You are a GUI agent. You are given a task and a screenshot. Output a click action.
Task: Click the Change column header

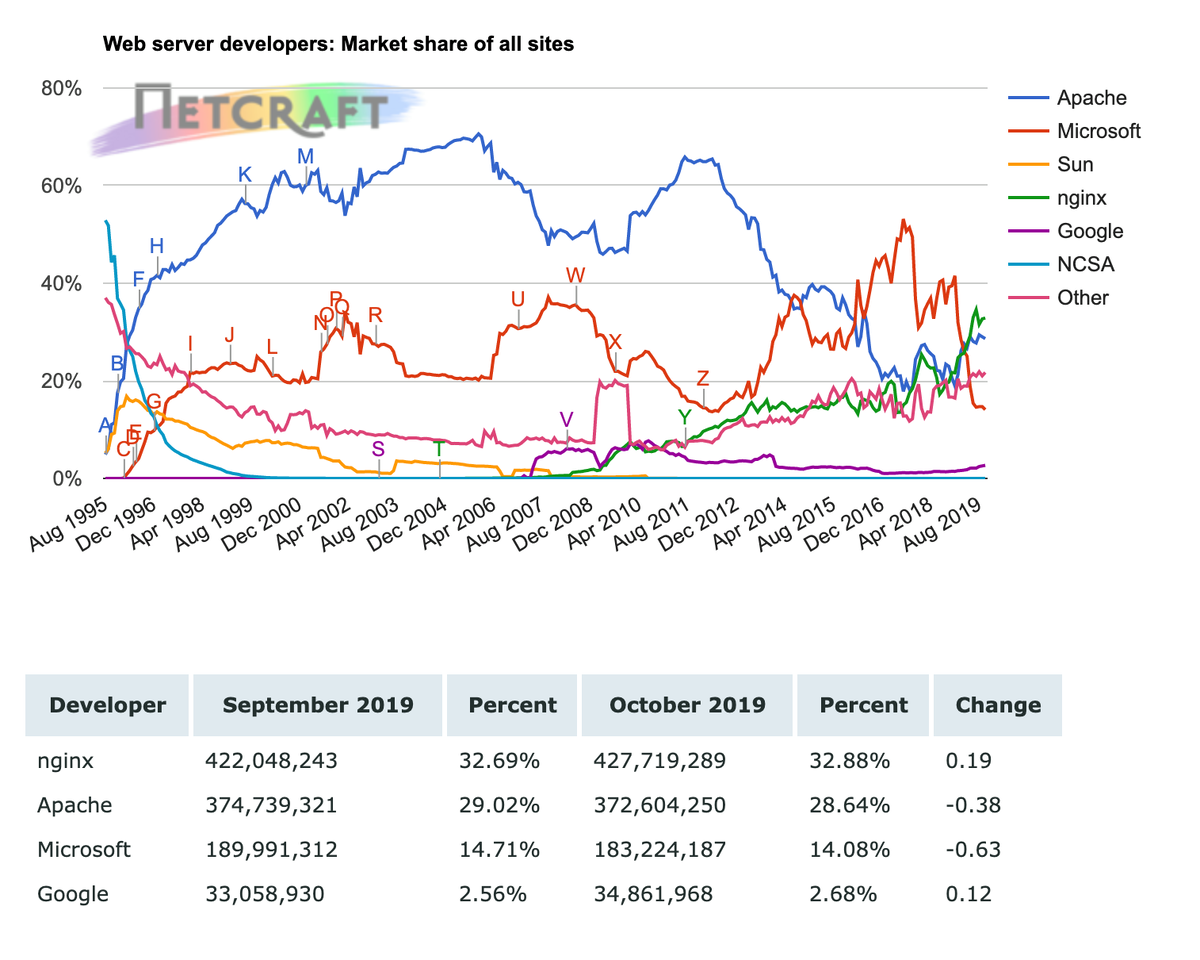click(x=998, y=705)
